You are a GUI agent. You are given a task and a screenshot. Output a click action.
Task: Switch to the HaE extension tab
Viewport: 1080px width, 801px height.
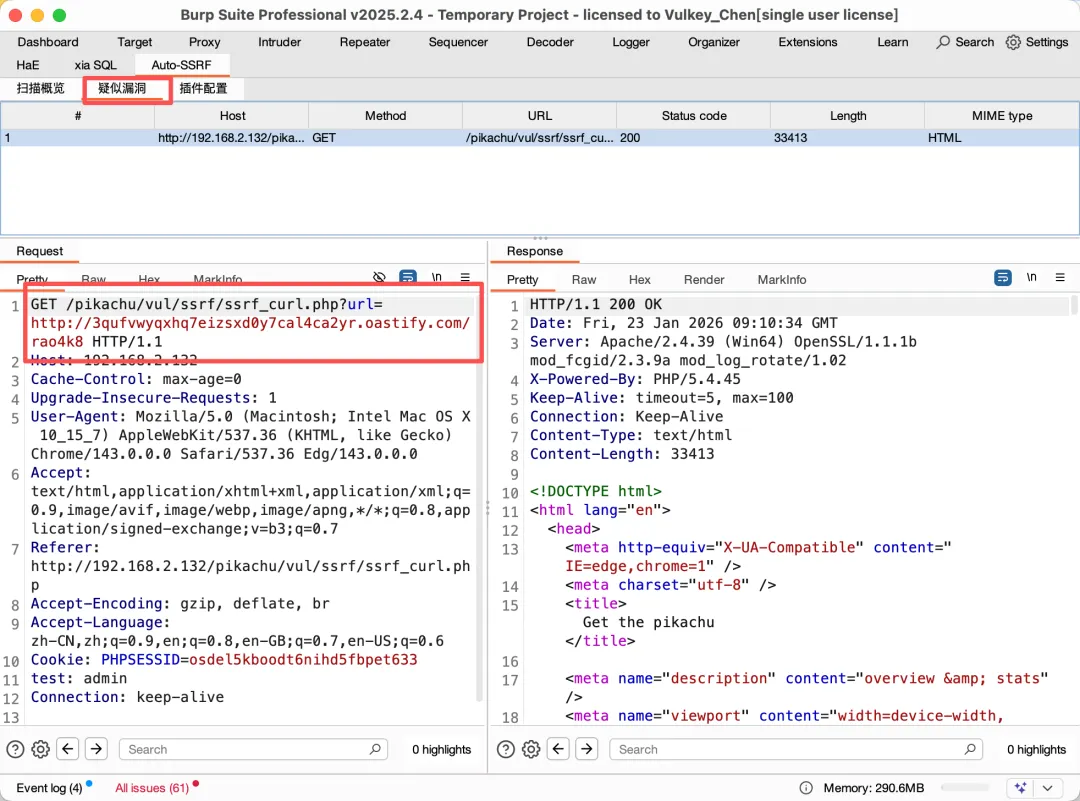click(x=28, y=65)
